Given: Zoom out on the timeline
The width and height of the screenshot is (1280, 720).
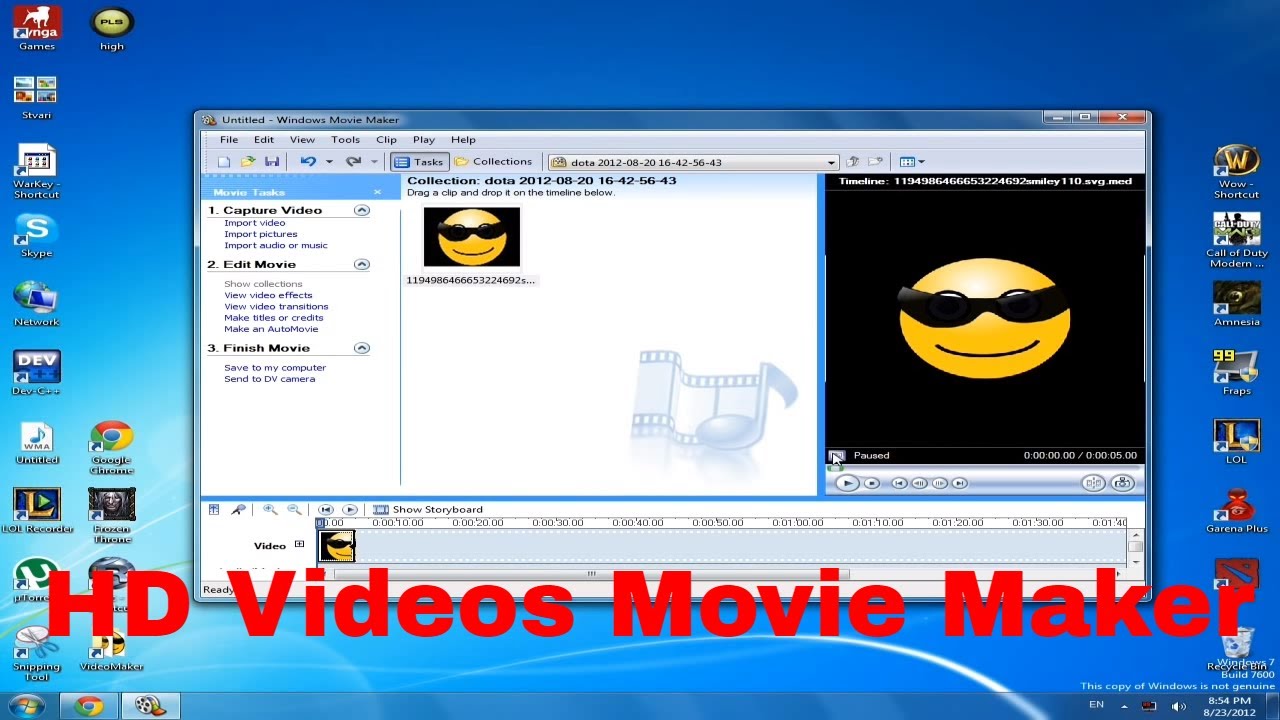Looking at the screenshot, I should (294, 510).
